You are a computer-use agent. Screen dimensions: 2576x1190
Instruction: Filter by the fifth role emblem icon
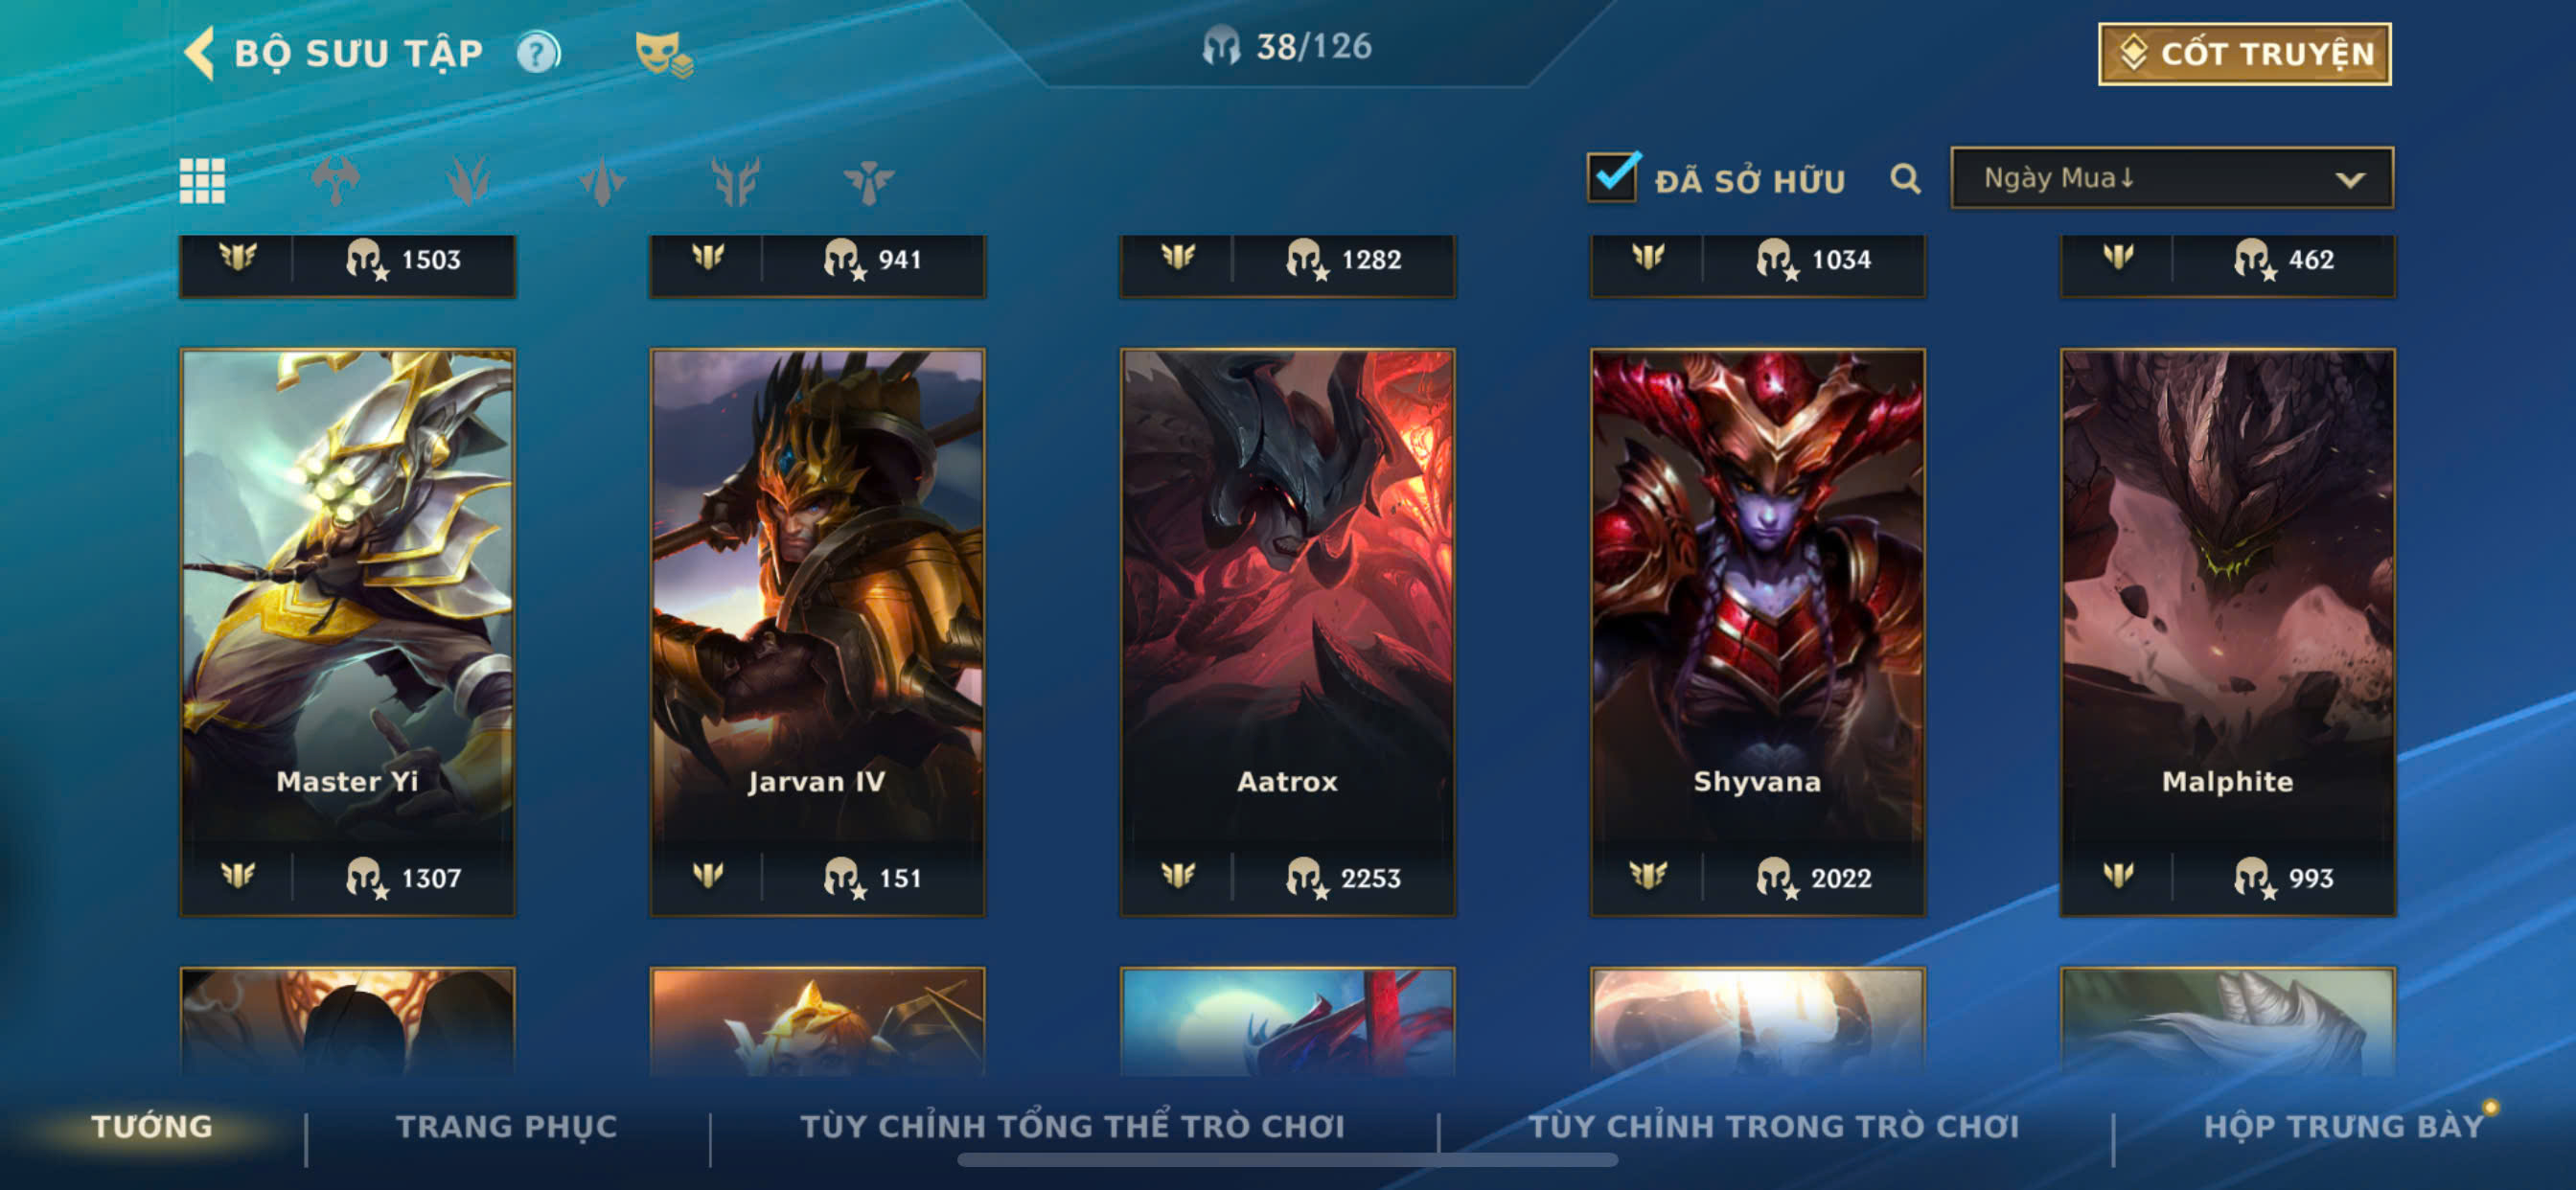coord(868,181)
